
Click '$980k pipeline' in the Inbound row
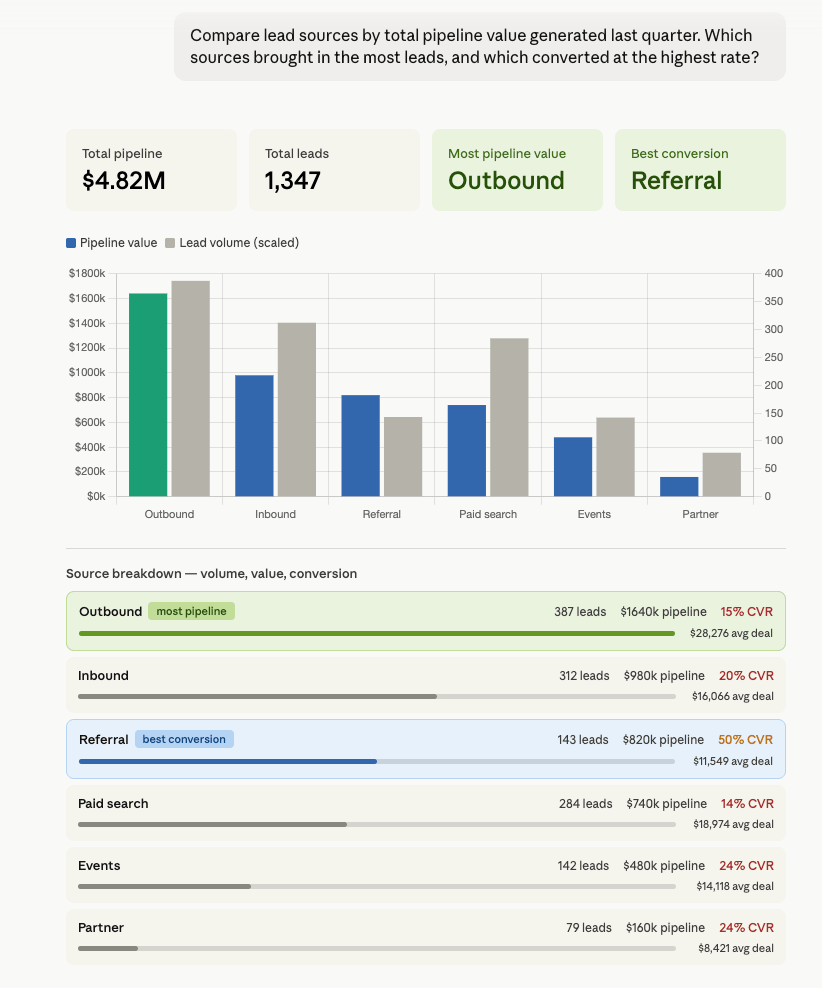point(664,675)
